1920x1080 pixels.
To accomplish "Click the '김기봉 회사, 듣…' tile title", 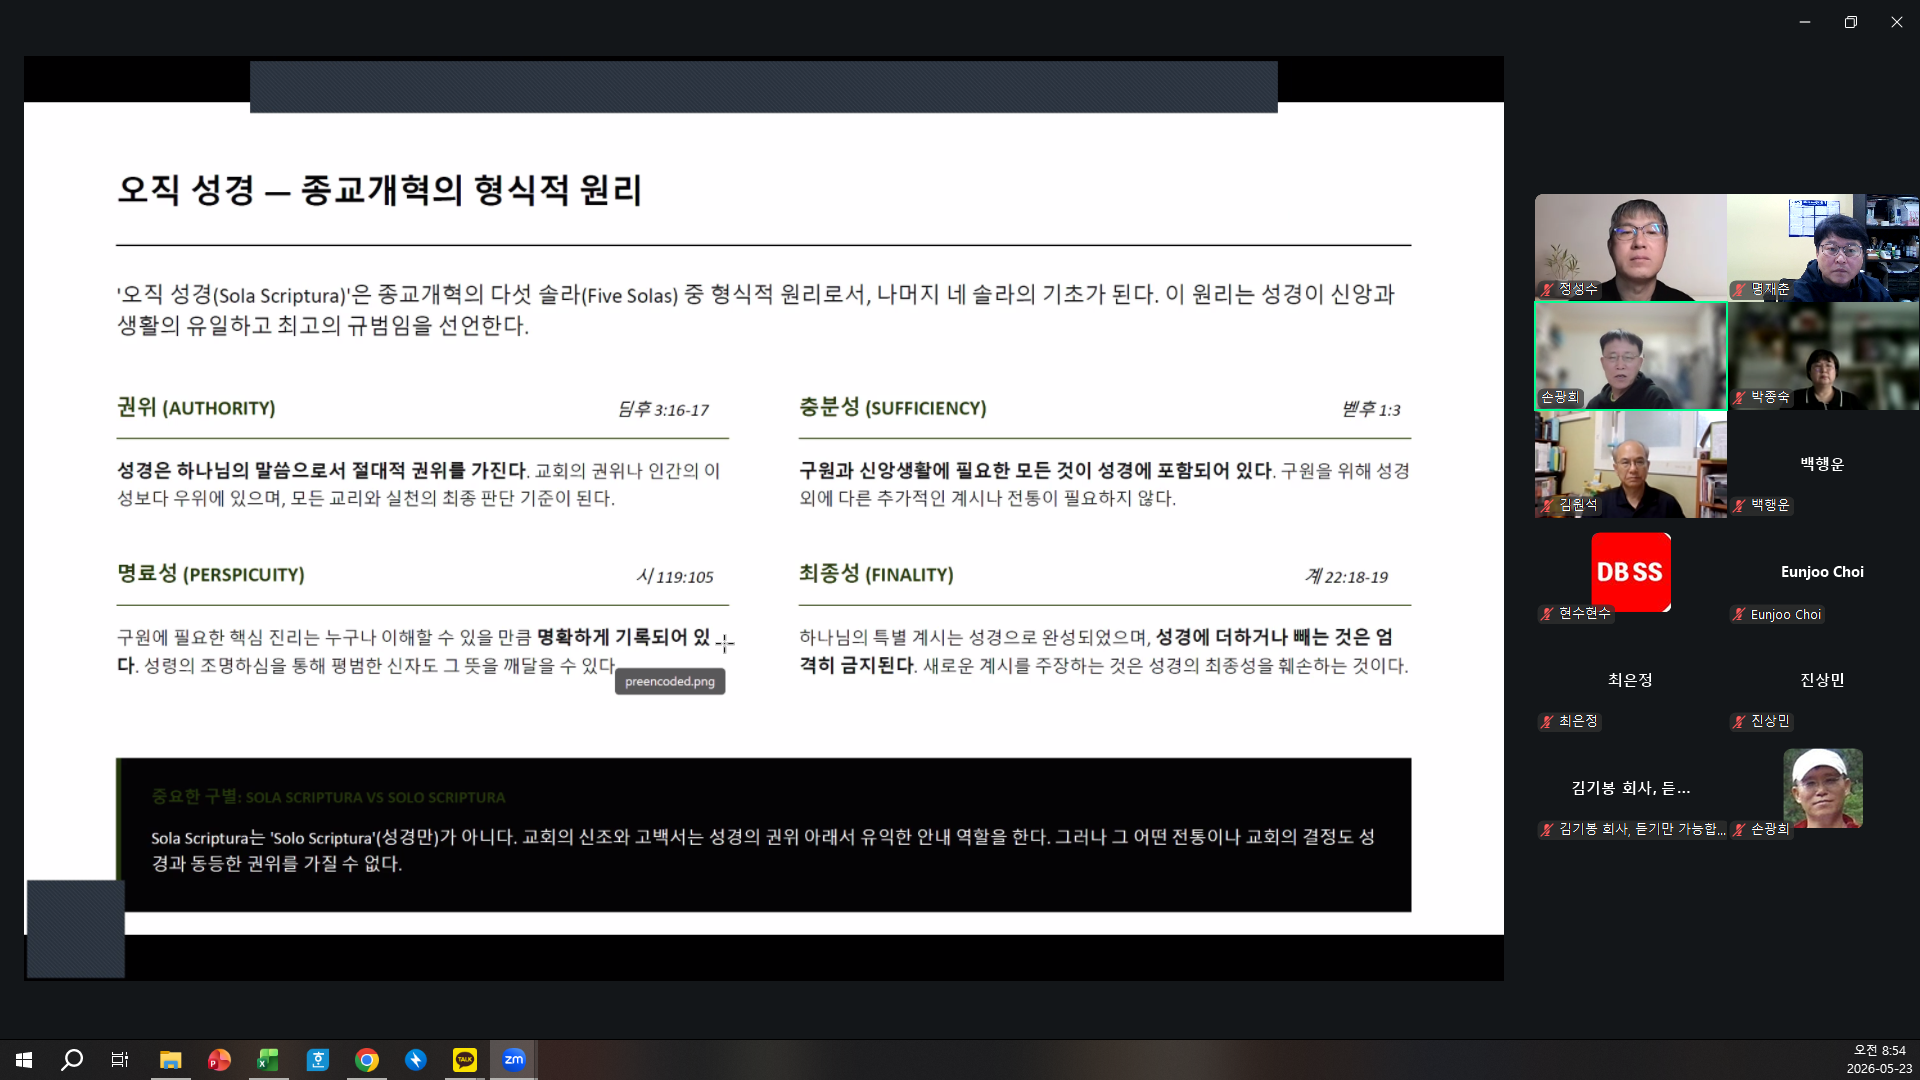I will tap(1630, 788).
